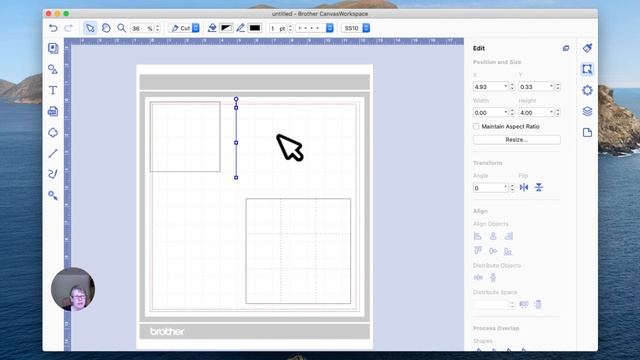Align objects to top edge

coord(478,251)
